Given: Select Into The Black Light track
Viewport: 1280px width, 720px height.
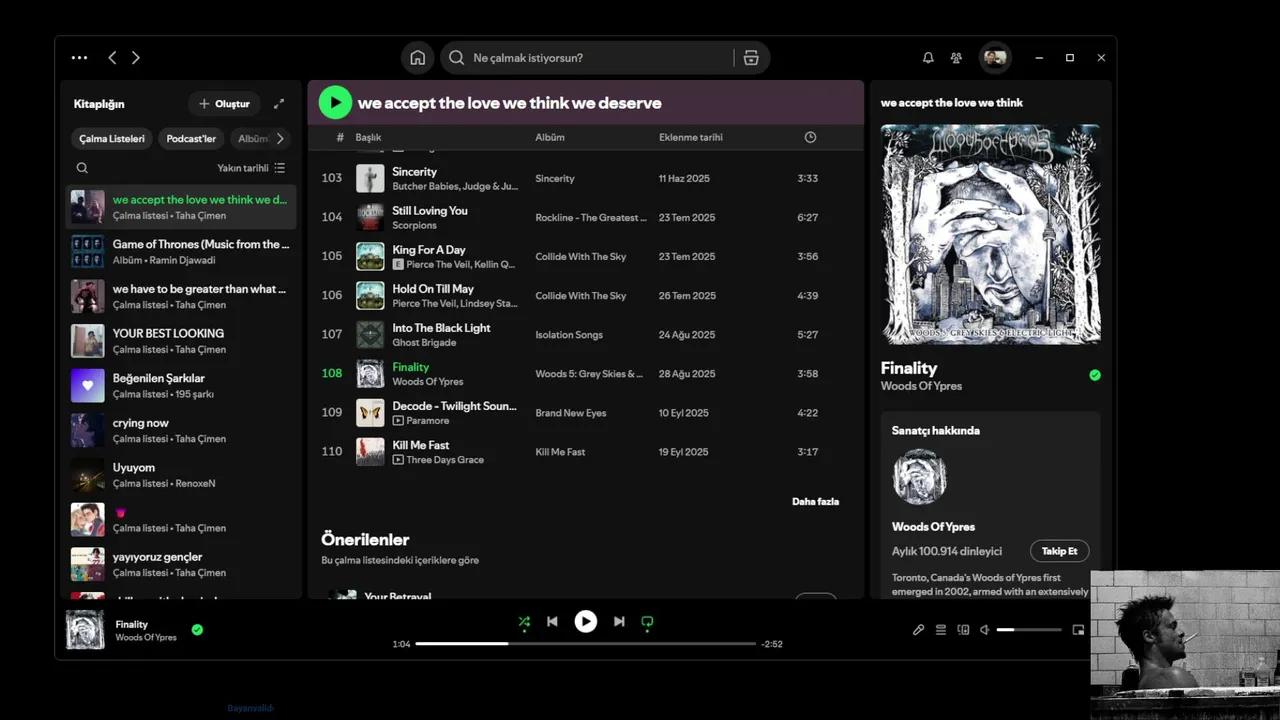Looking at the screenshot, I should tap(585, 334).
